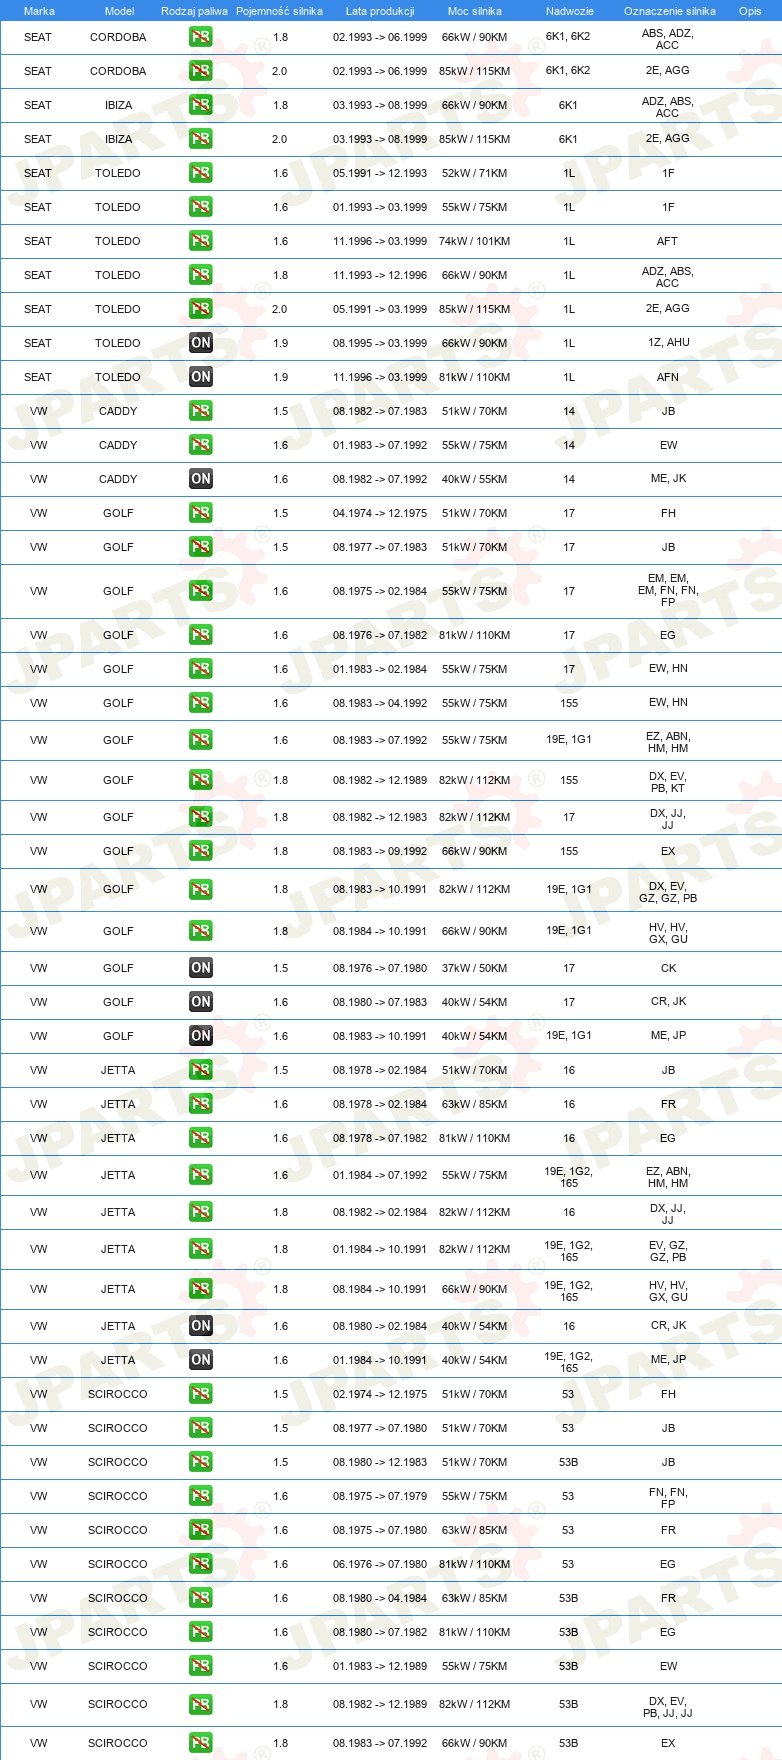Click petrol icon in VW JETTA 1.5 JB row
Image resolution: width=782 pixels, height=1760 pixels.
point(201,1070)
